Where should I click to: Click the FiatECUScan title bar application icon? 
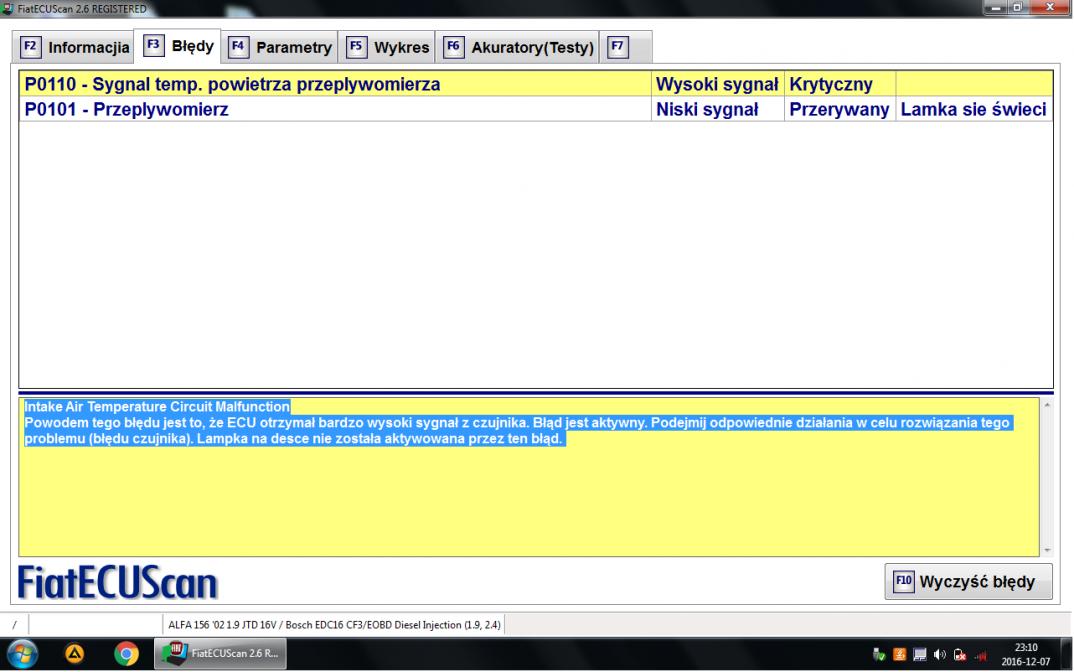(x=8, y=8)
